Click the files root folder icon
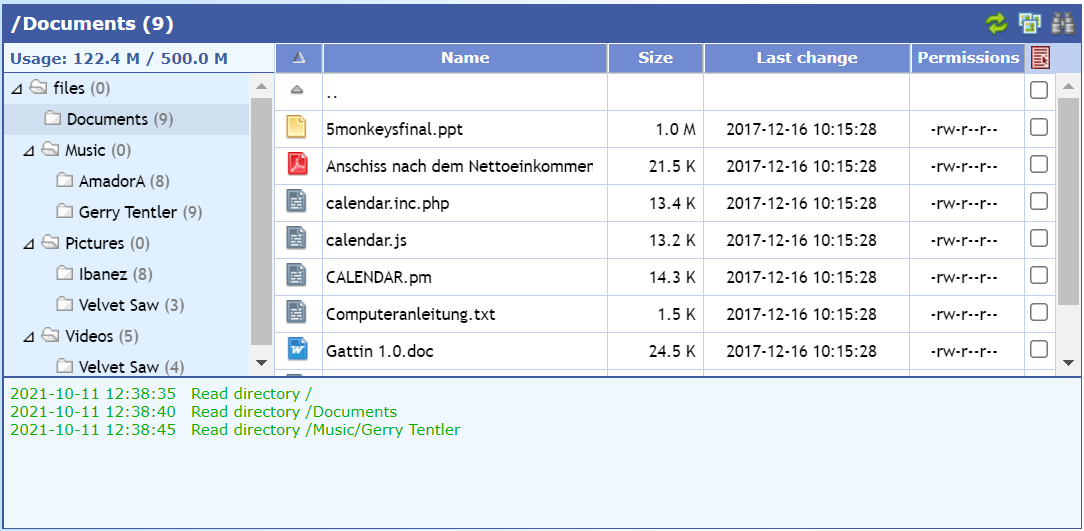The width and height of the screenshot is (1084, 531). [37, 88]
